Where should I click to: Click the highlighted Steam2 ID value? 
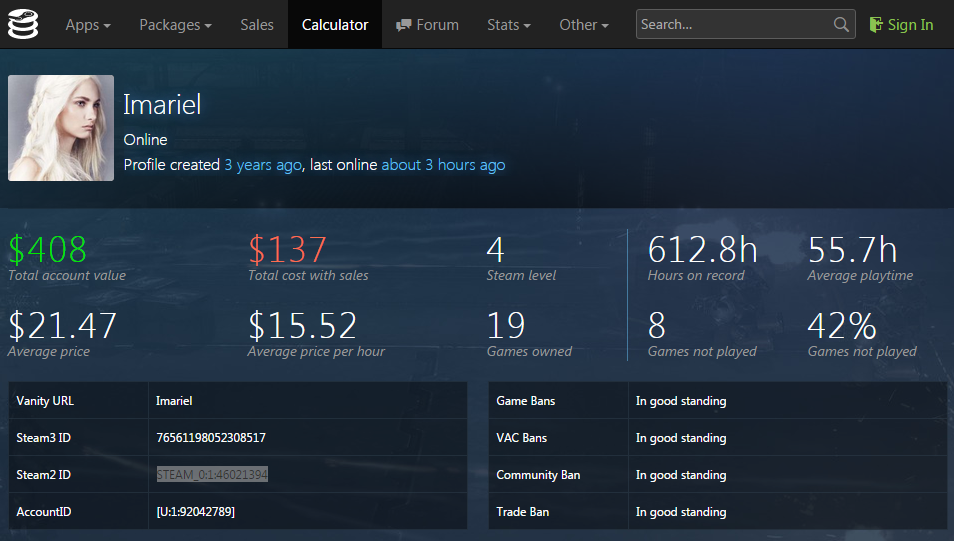point(212,475)
